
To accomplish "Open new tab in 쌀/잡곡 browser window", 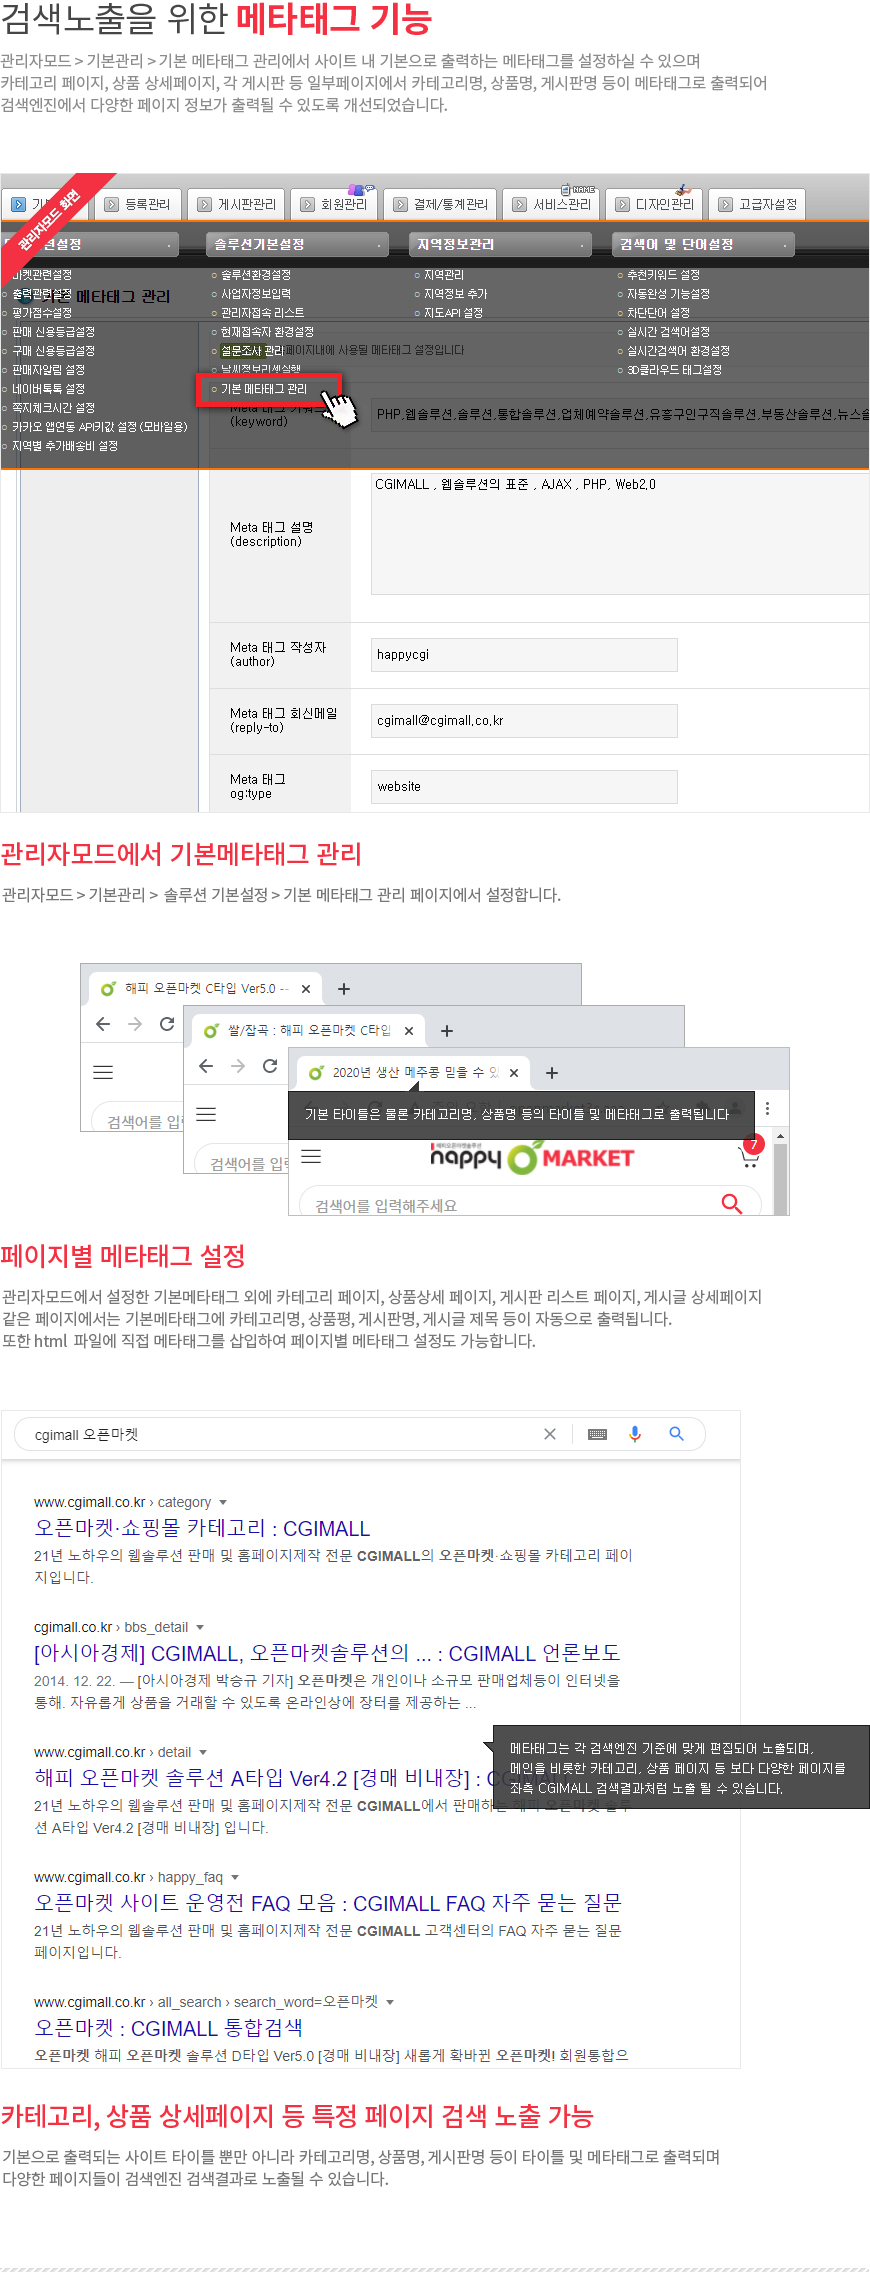I will tap(447, 1031).
